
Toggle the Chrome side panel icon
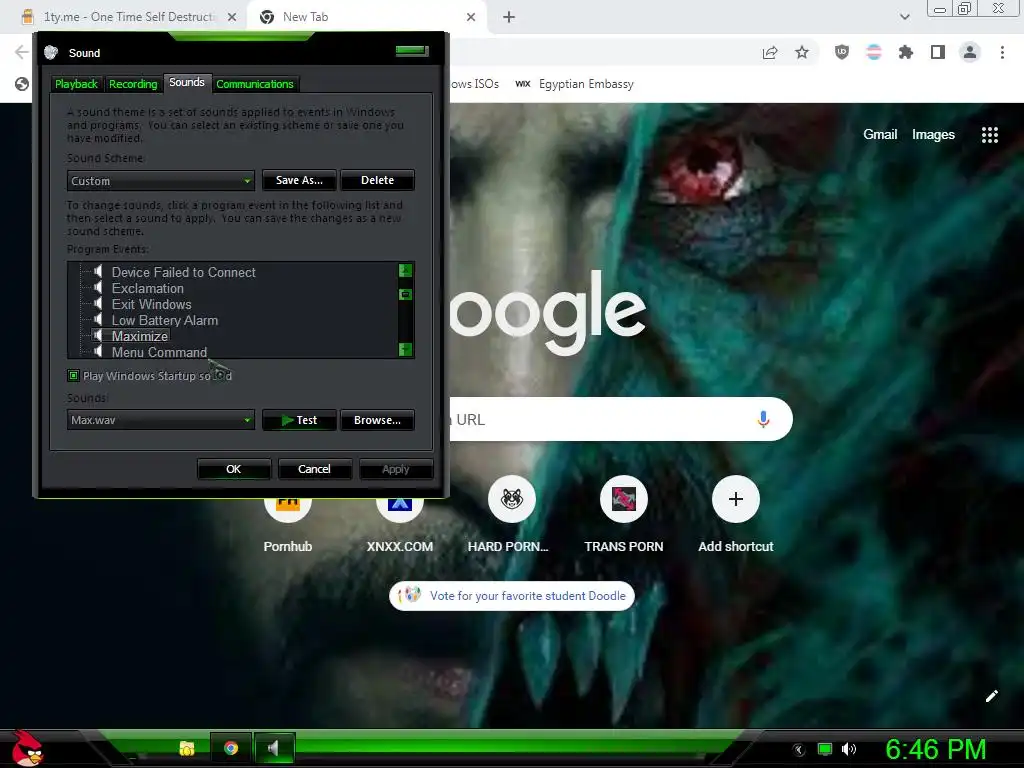coord(938,52)
